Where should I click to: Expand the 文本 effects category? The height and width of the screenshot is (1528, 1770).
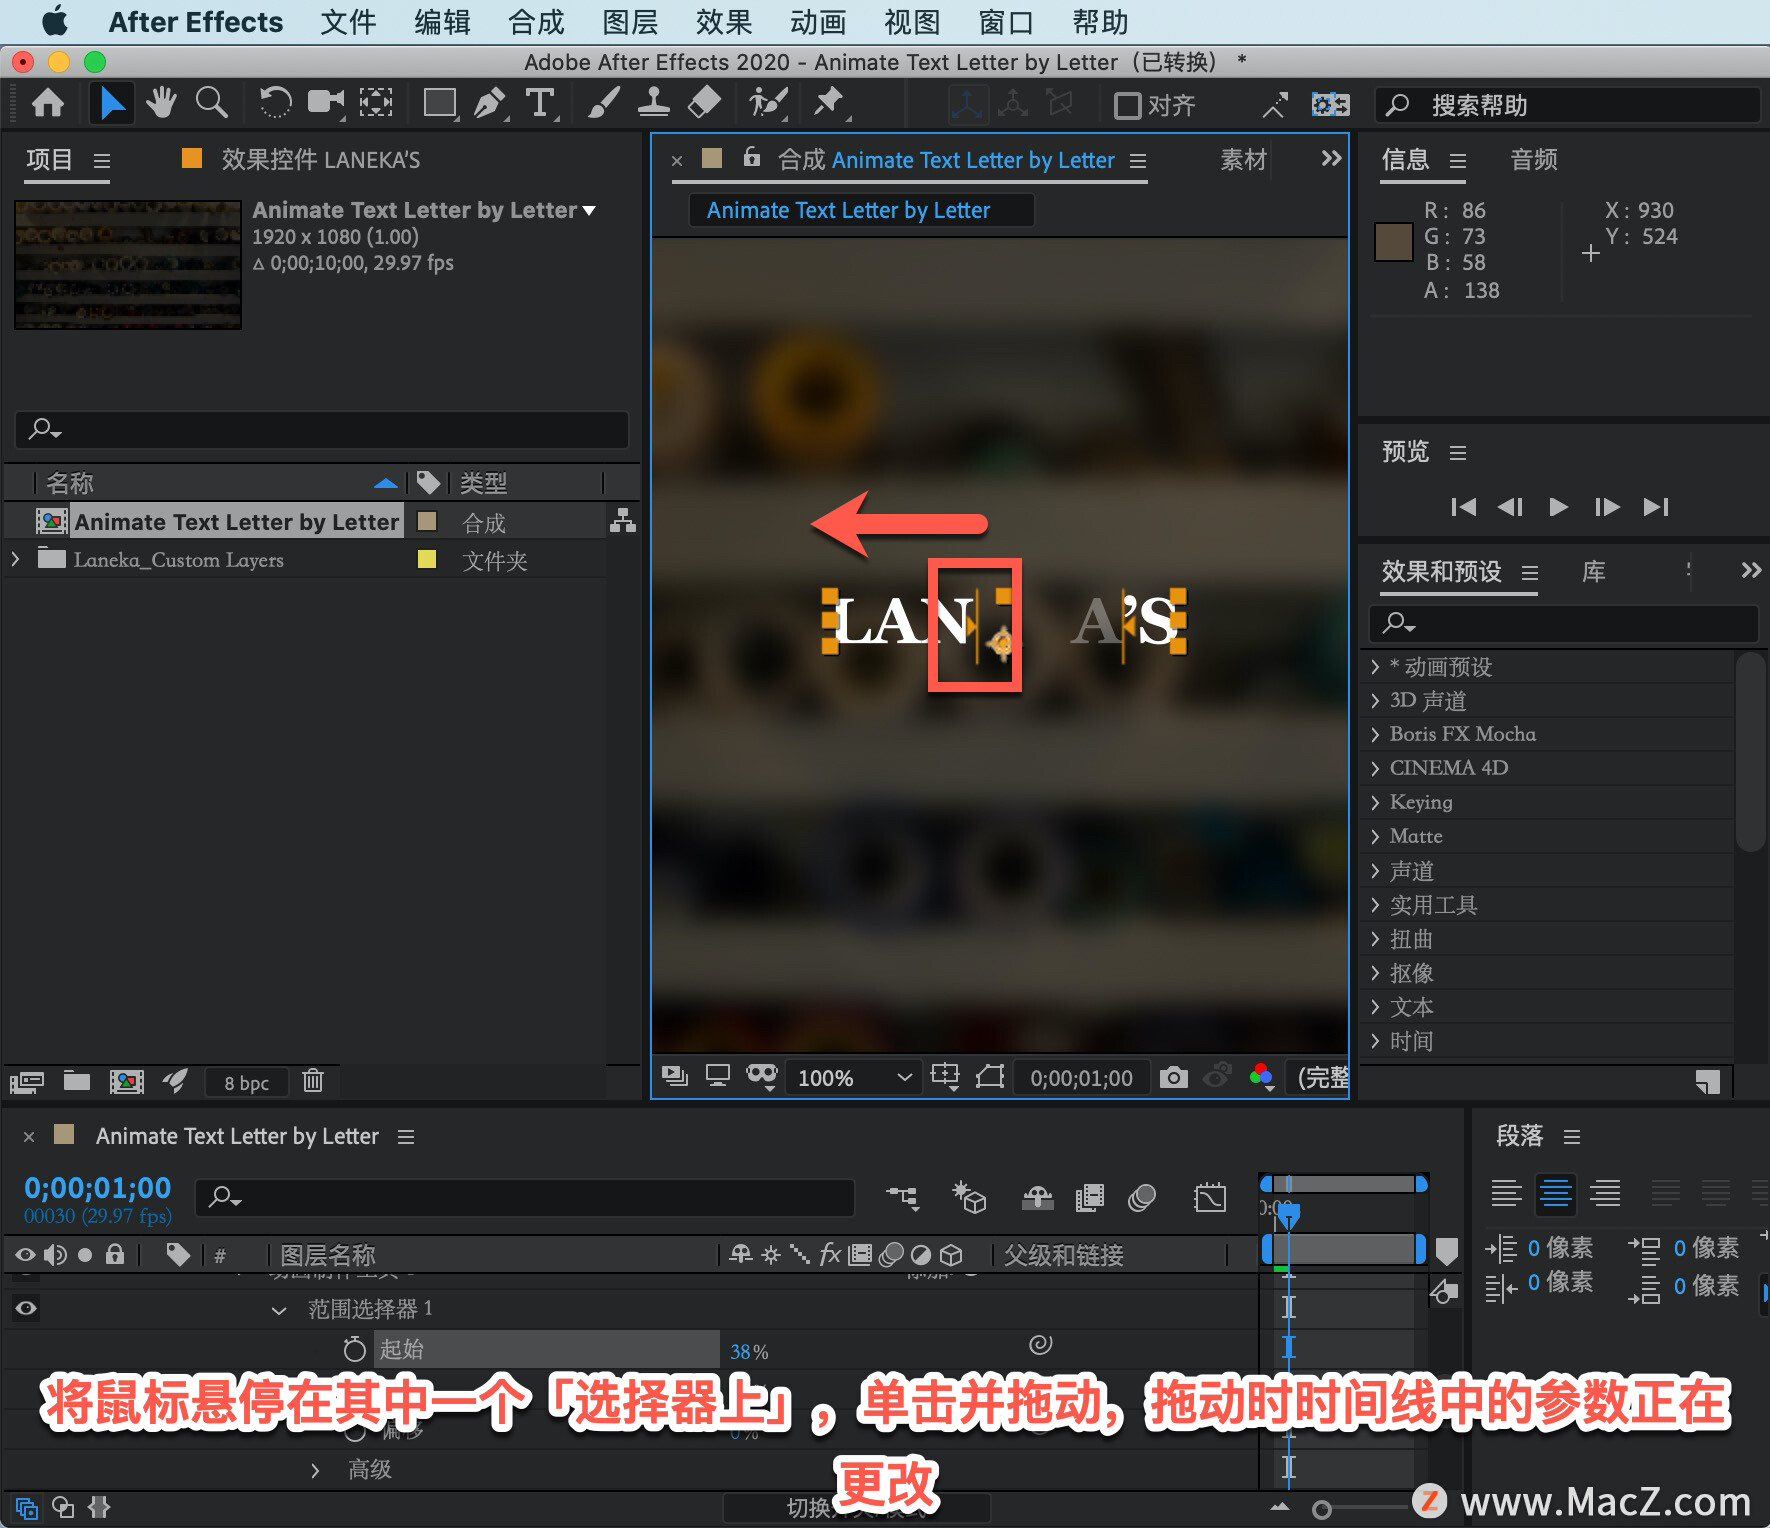click(x=1375, y=1007)
